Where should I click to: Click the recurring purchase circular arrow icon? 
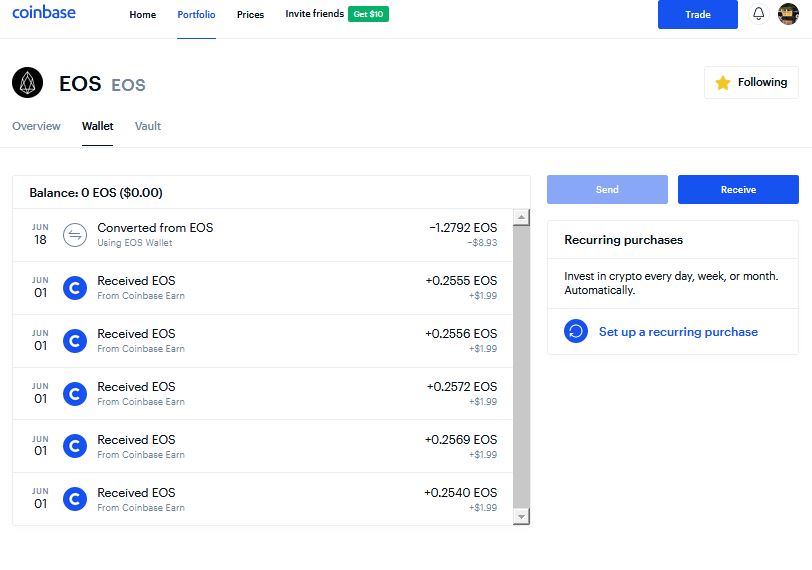(576, 331)
